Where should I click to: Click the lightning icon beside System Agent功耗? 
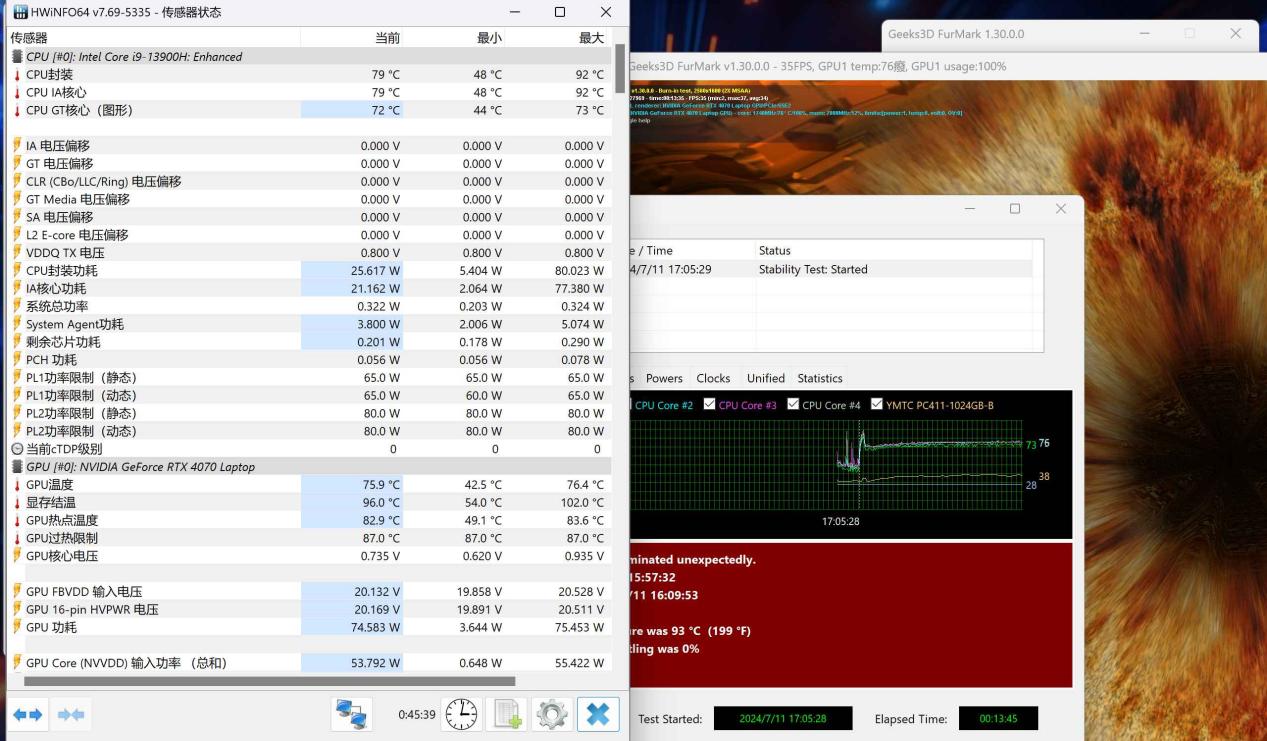click(x=17, y=324)
